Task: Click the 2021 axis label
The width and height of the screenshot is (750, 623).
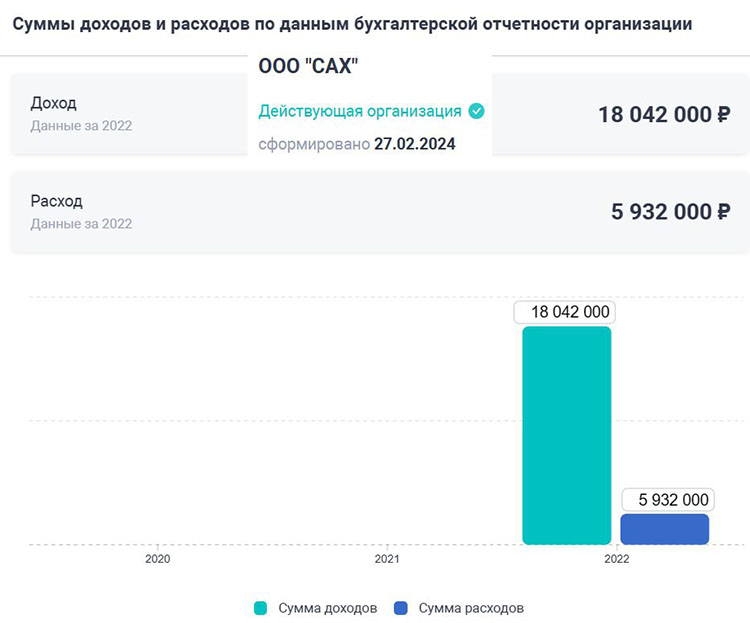Action: point(387,561)
